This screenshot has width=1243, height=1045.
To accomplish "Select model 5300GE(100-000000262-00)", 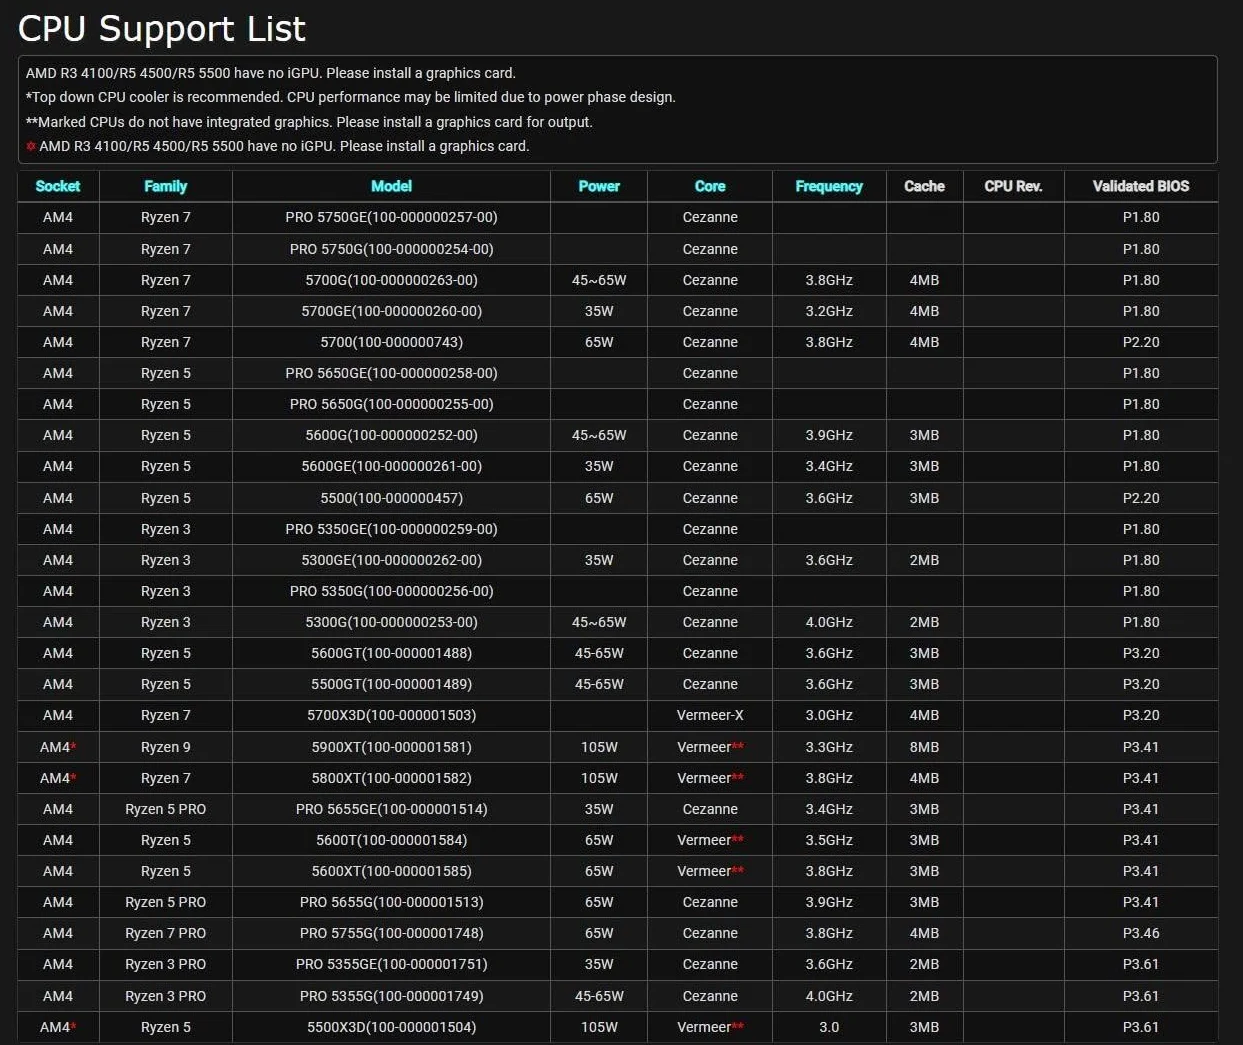I will pos(391,560).
